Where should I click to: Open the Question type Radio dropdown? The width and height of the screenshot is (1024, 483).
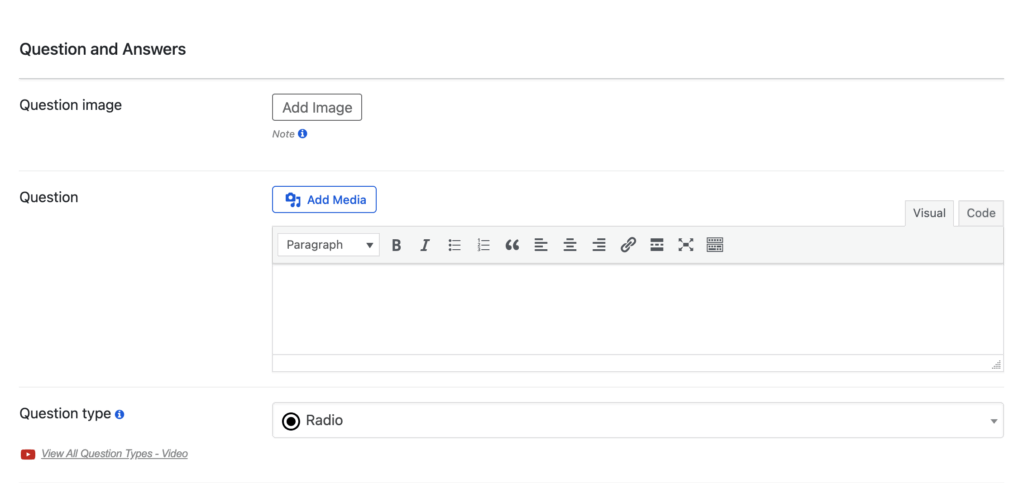pos(637,420)
